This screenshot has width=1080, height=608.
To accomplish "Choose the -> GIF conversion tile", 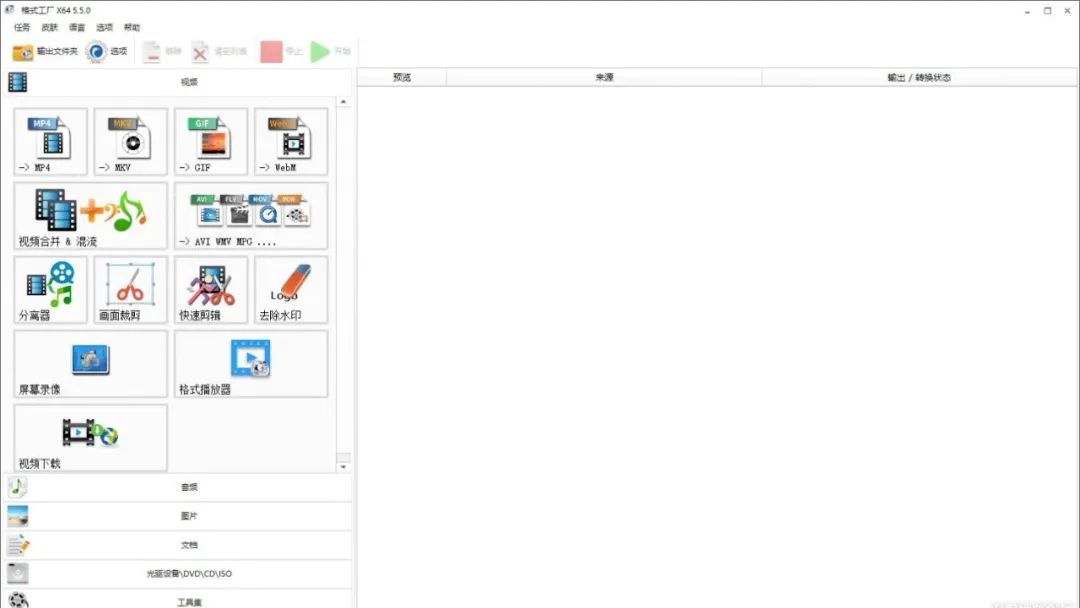I will (211, 141).
